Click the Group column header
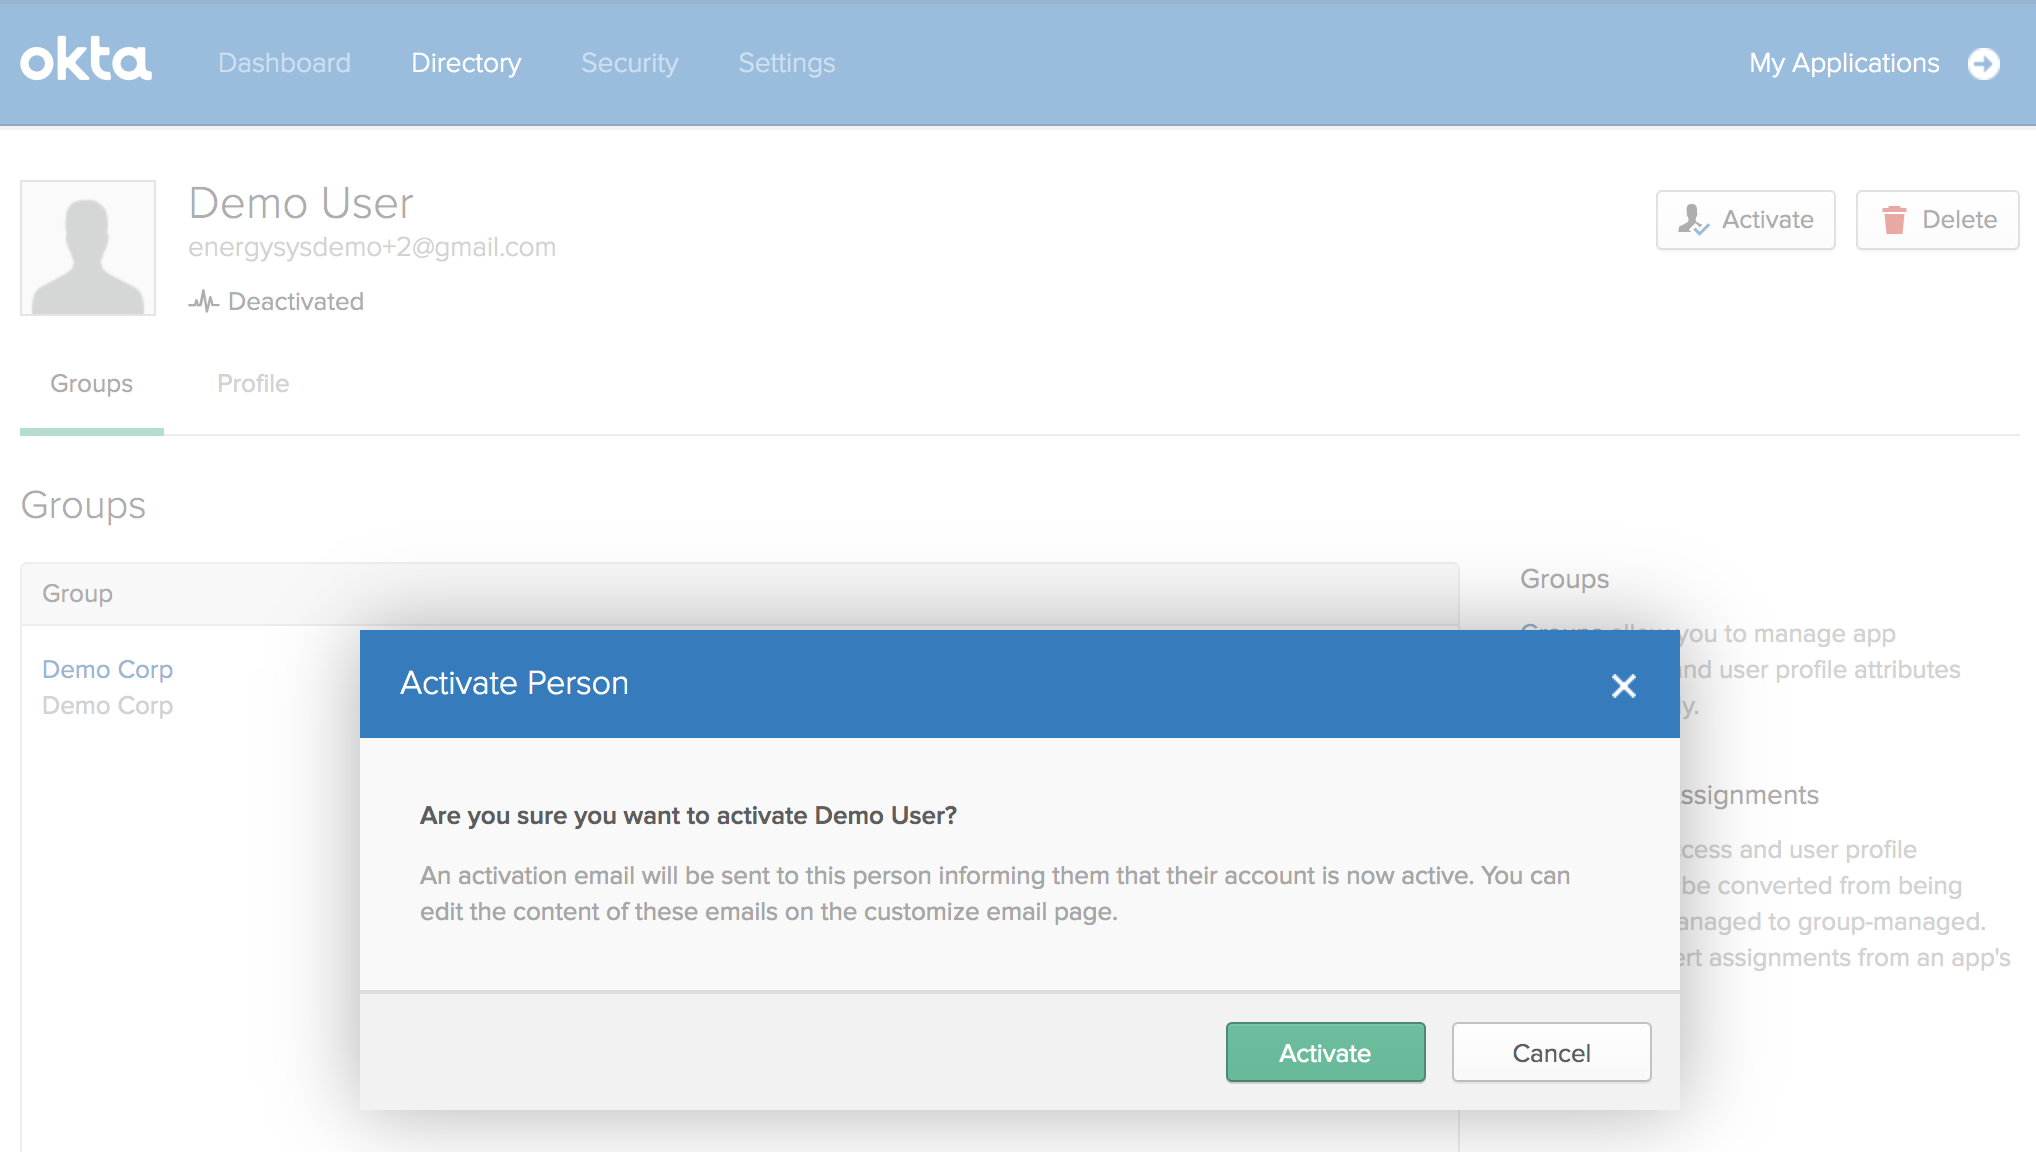The image size is (2036, 1152). coord(77,594)
